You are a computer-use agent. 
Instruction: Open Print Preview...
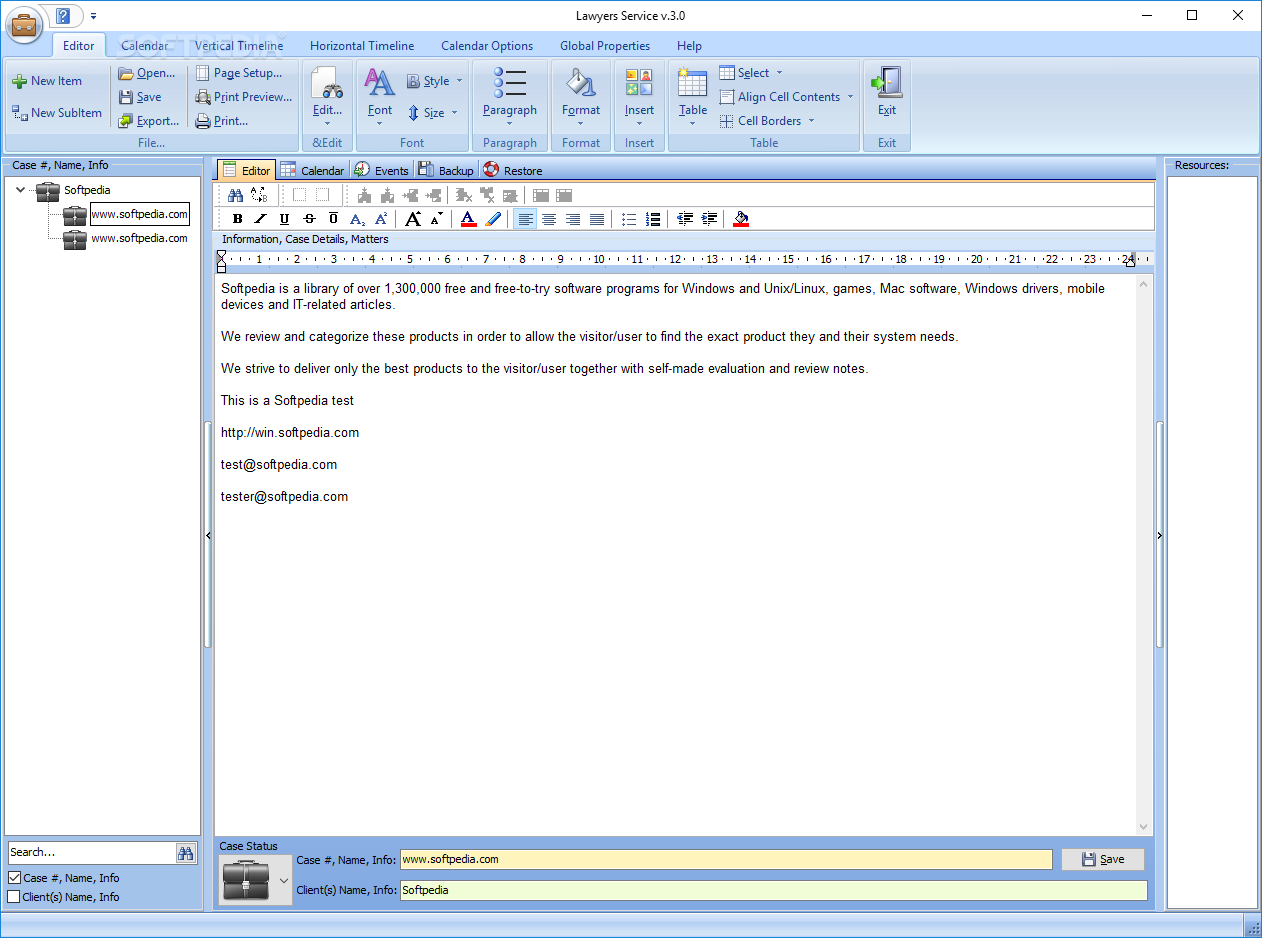coord(244,97)
